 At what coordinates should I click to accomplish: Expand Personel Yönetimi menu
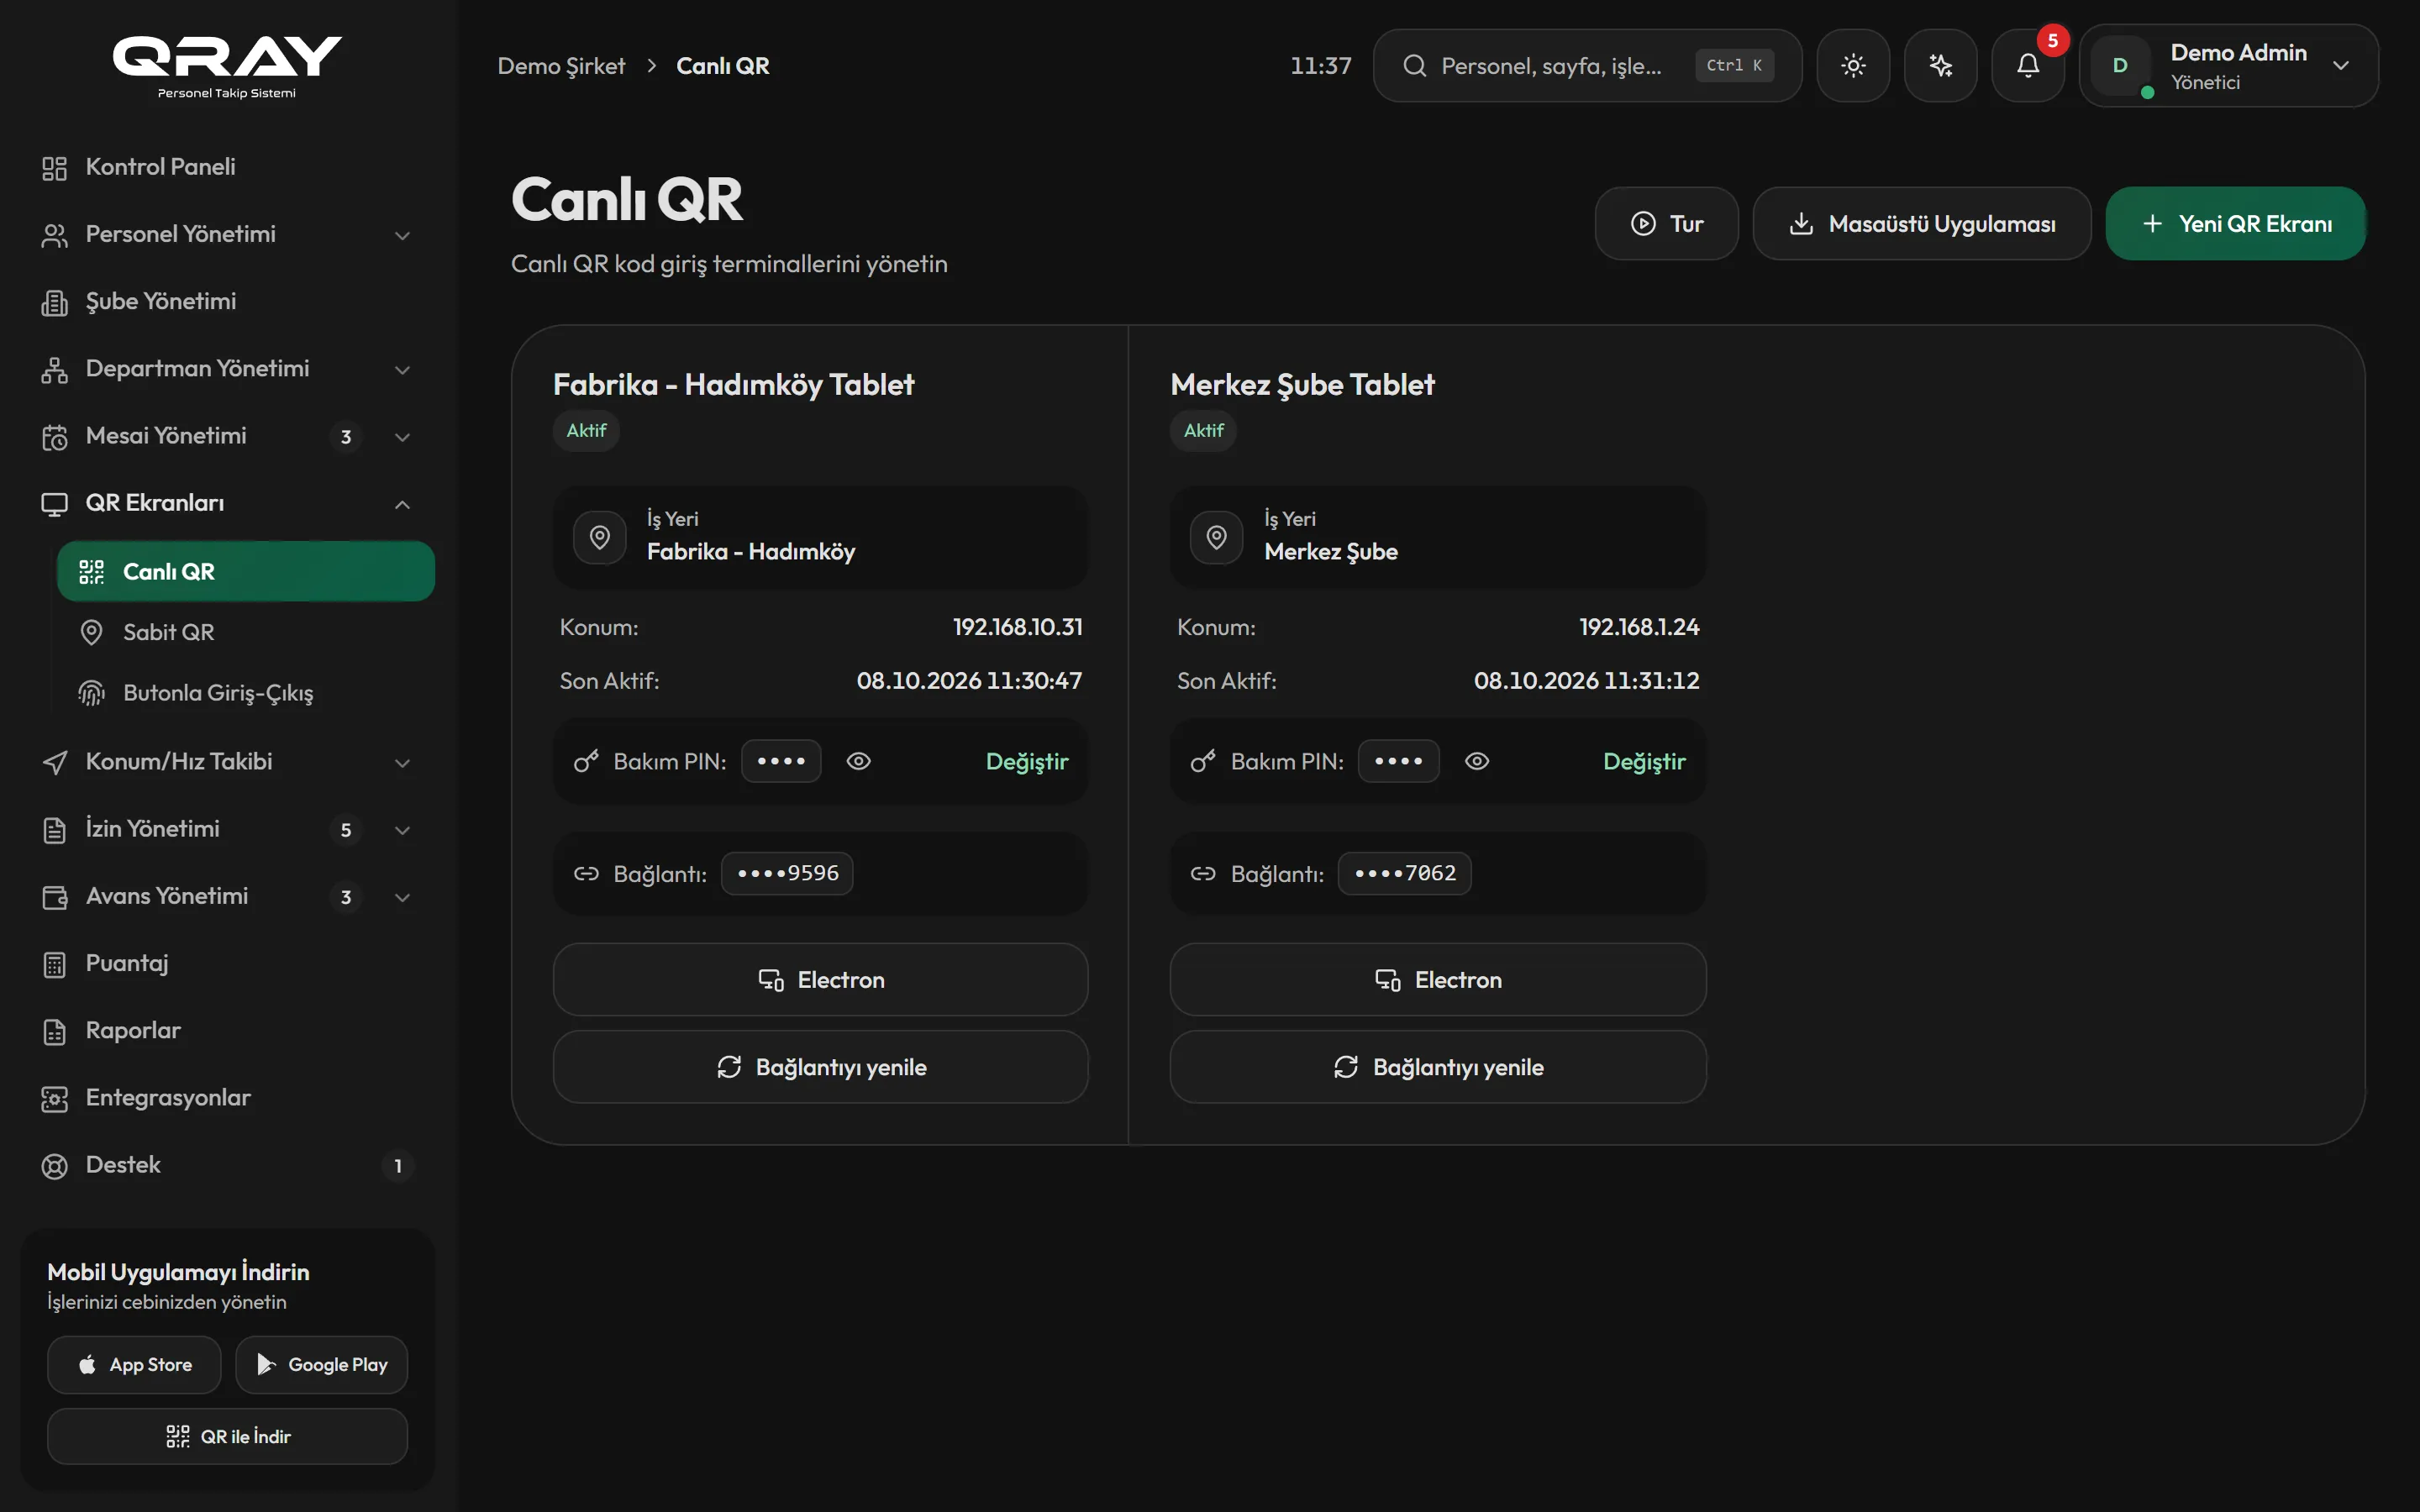click(402, 235)
